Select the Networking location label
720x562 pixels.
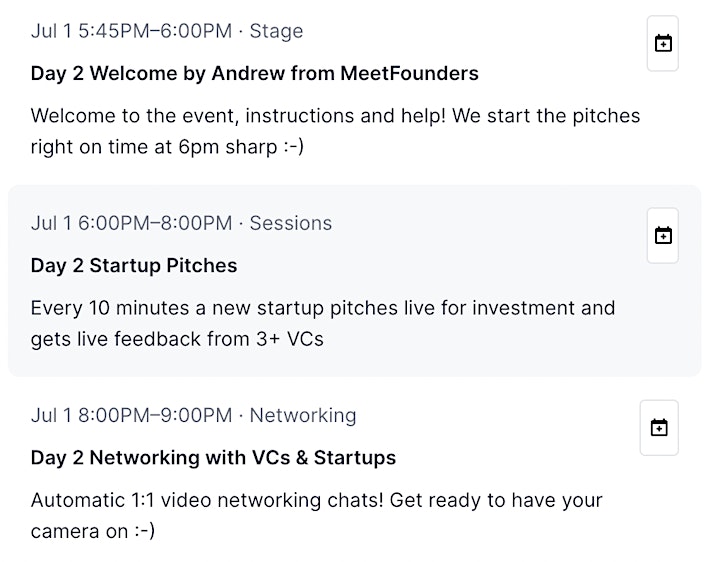click(x=303, y=416)
